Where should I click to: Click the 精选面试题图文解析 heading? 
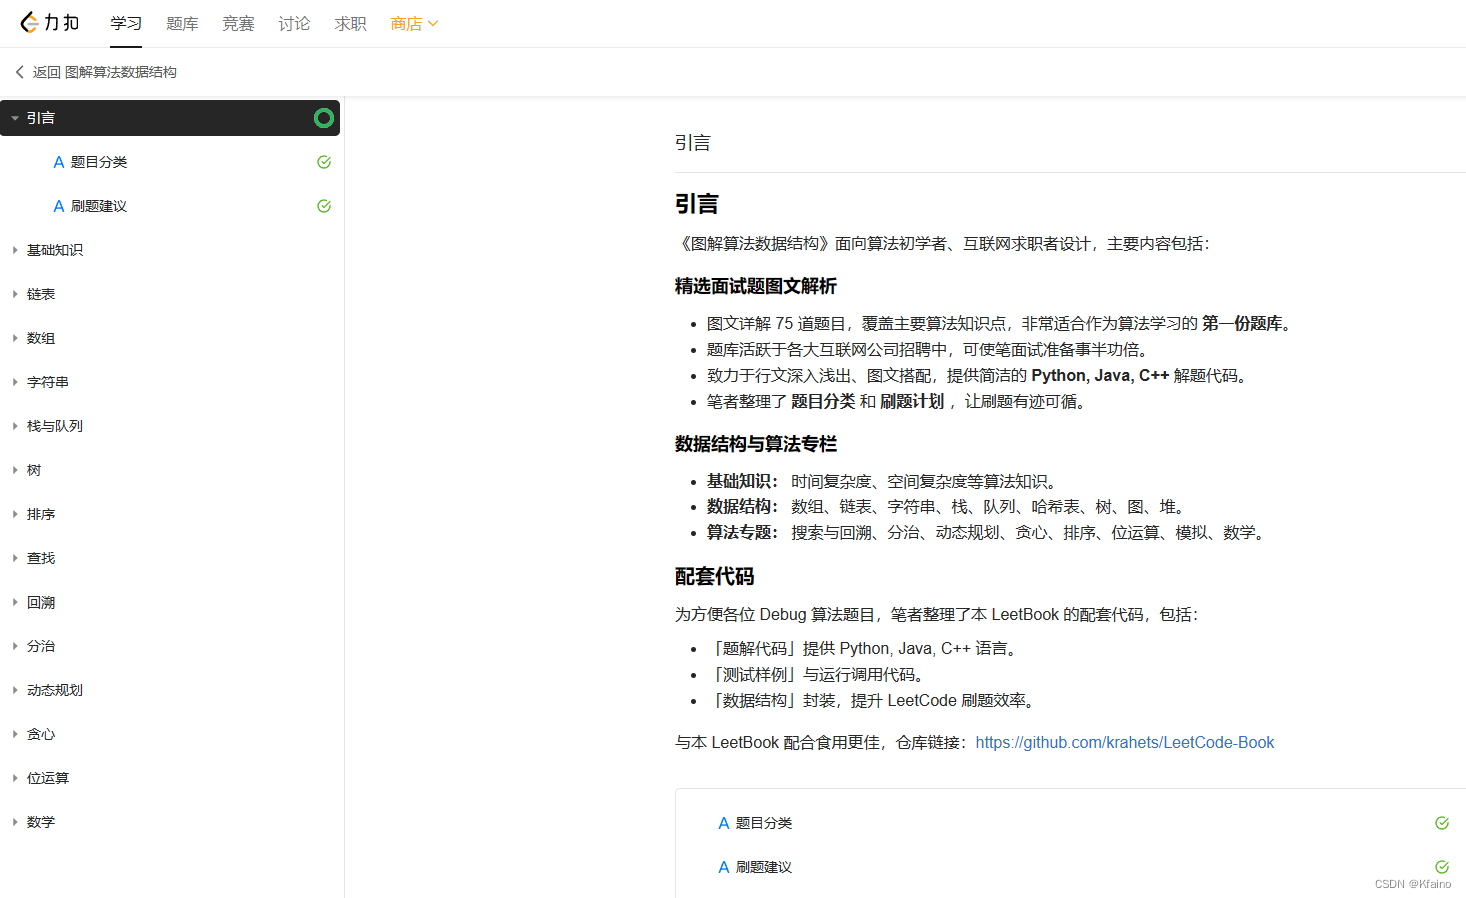[x=756, y=286]
